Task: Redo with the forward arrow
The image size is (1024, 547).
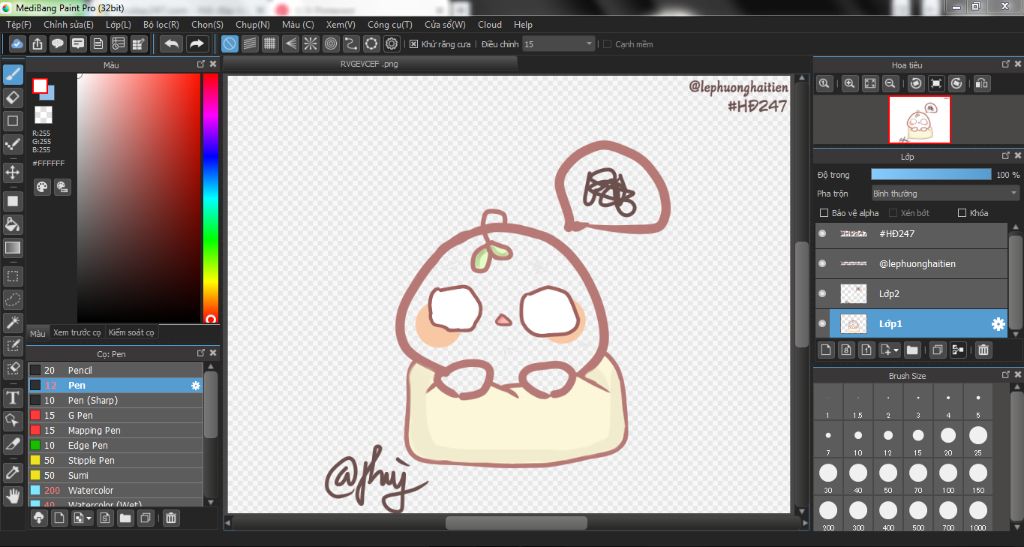Action: click(196, 44)
